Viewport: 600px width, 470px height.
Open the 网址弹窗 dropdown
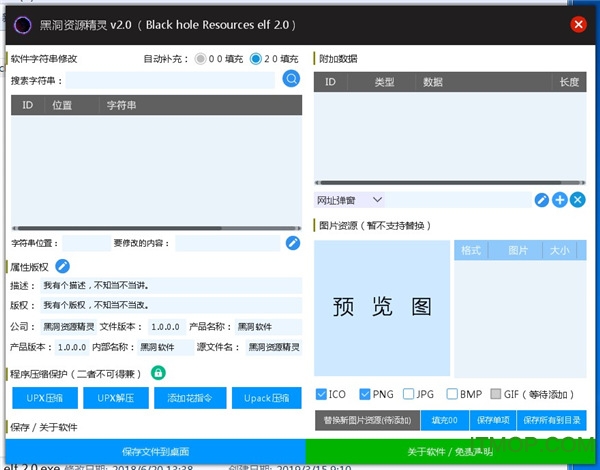[350, 200]
